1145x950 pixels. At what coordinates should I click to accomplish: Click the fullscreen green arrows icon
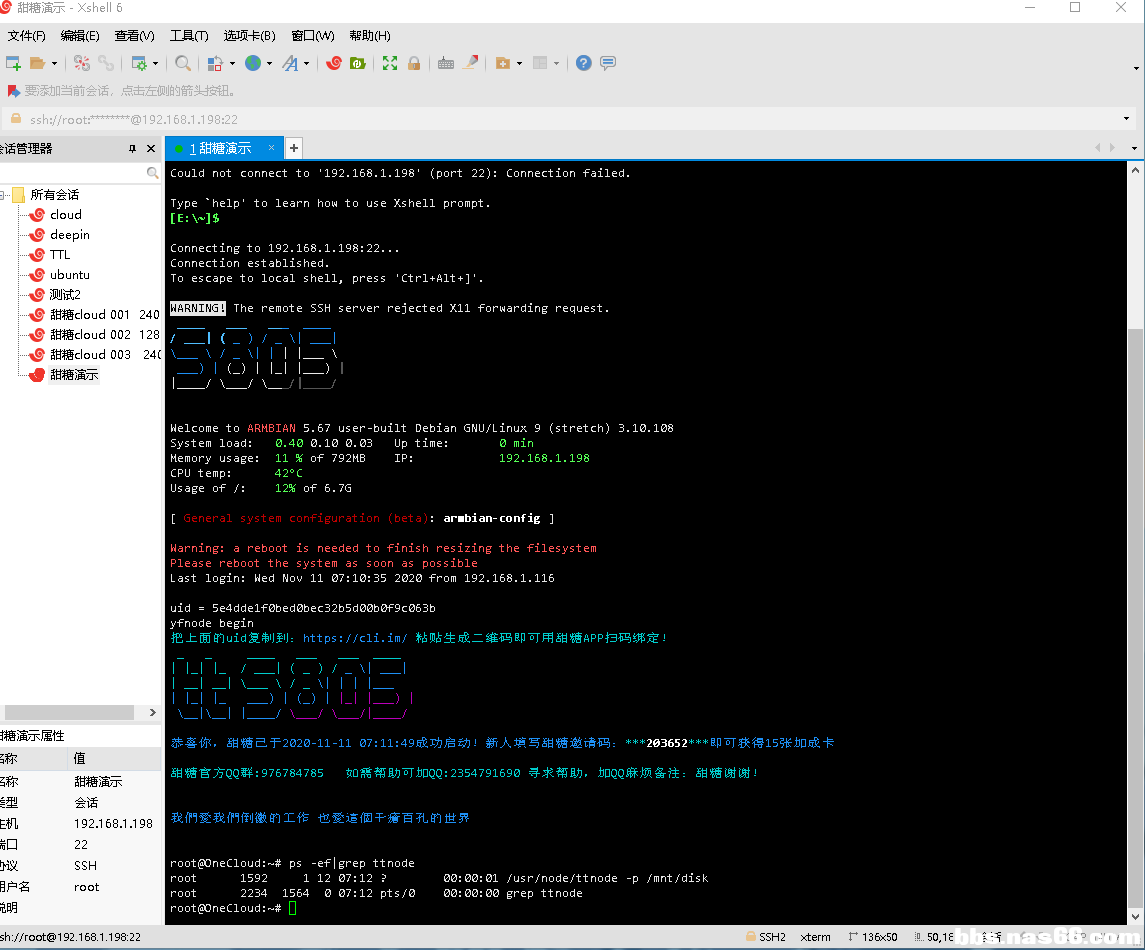pos(390,63)
